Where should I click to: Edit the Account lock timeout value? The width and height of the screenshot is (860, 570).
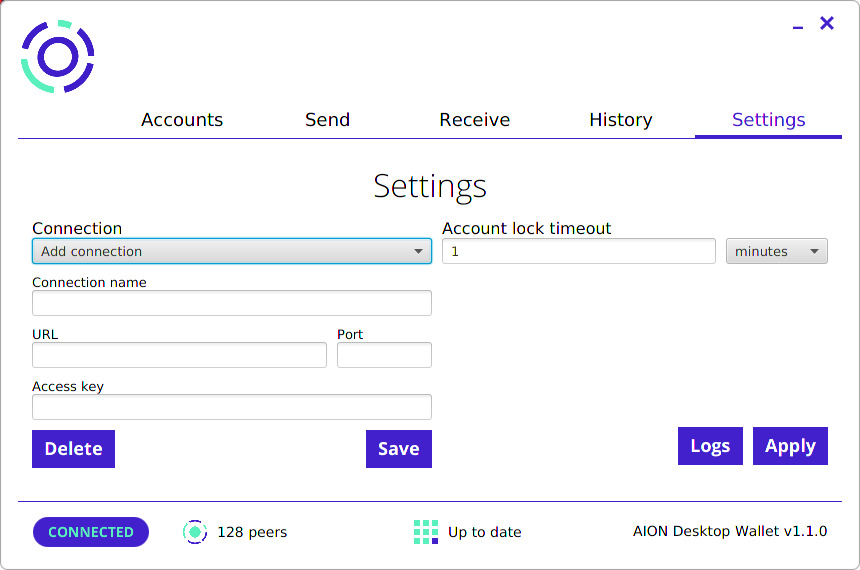pyautogui.click(x=579, y=251)
